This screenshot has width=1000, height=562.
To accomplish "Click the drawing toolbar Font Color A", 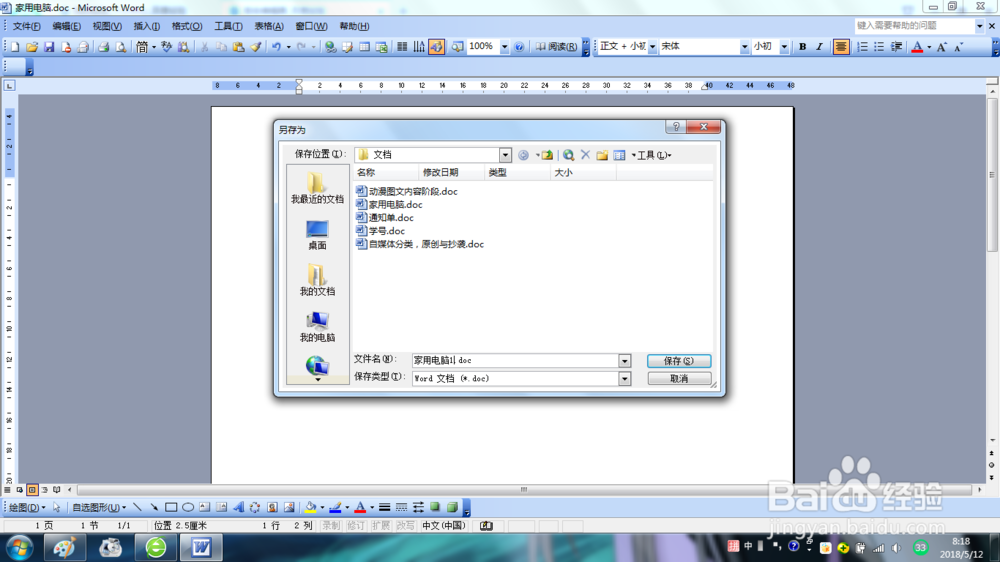I will pyautogui.click(x=360, y=508).
